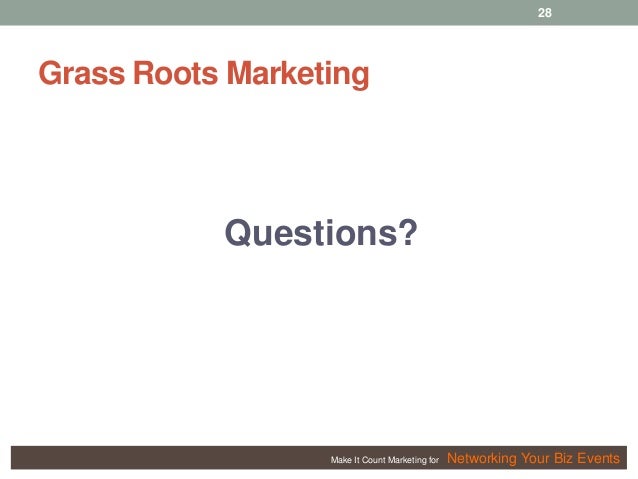Click the "Questions?" text in the slide center
Screen dimensions: 638x479
click(x=321, y=232)
